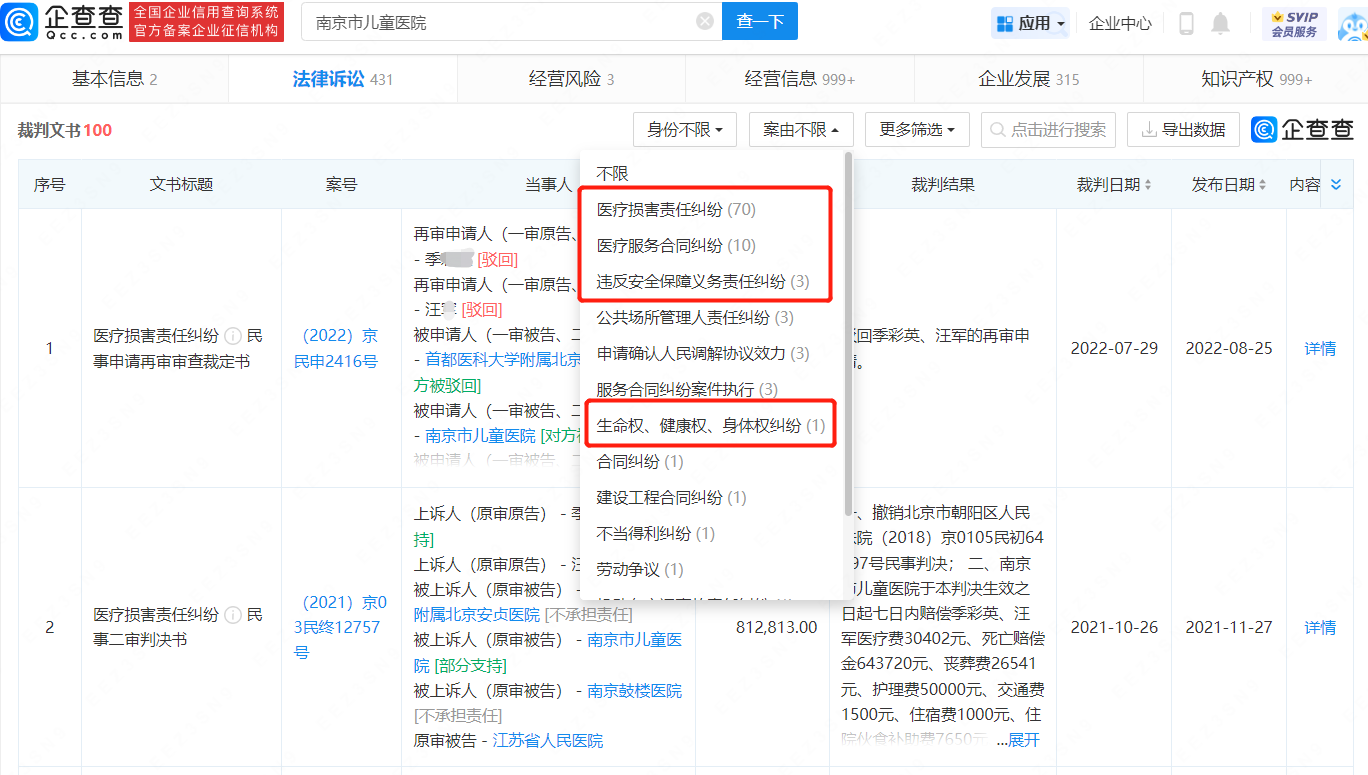Switch to 知识产权 tab

pos(1256,79)
